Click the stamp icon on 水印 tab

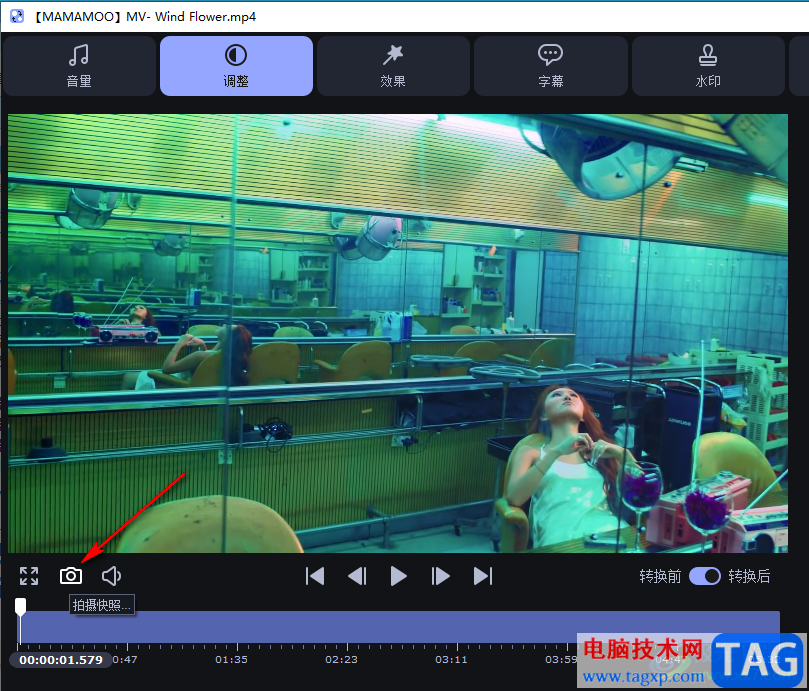pos(708,55)
